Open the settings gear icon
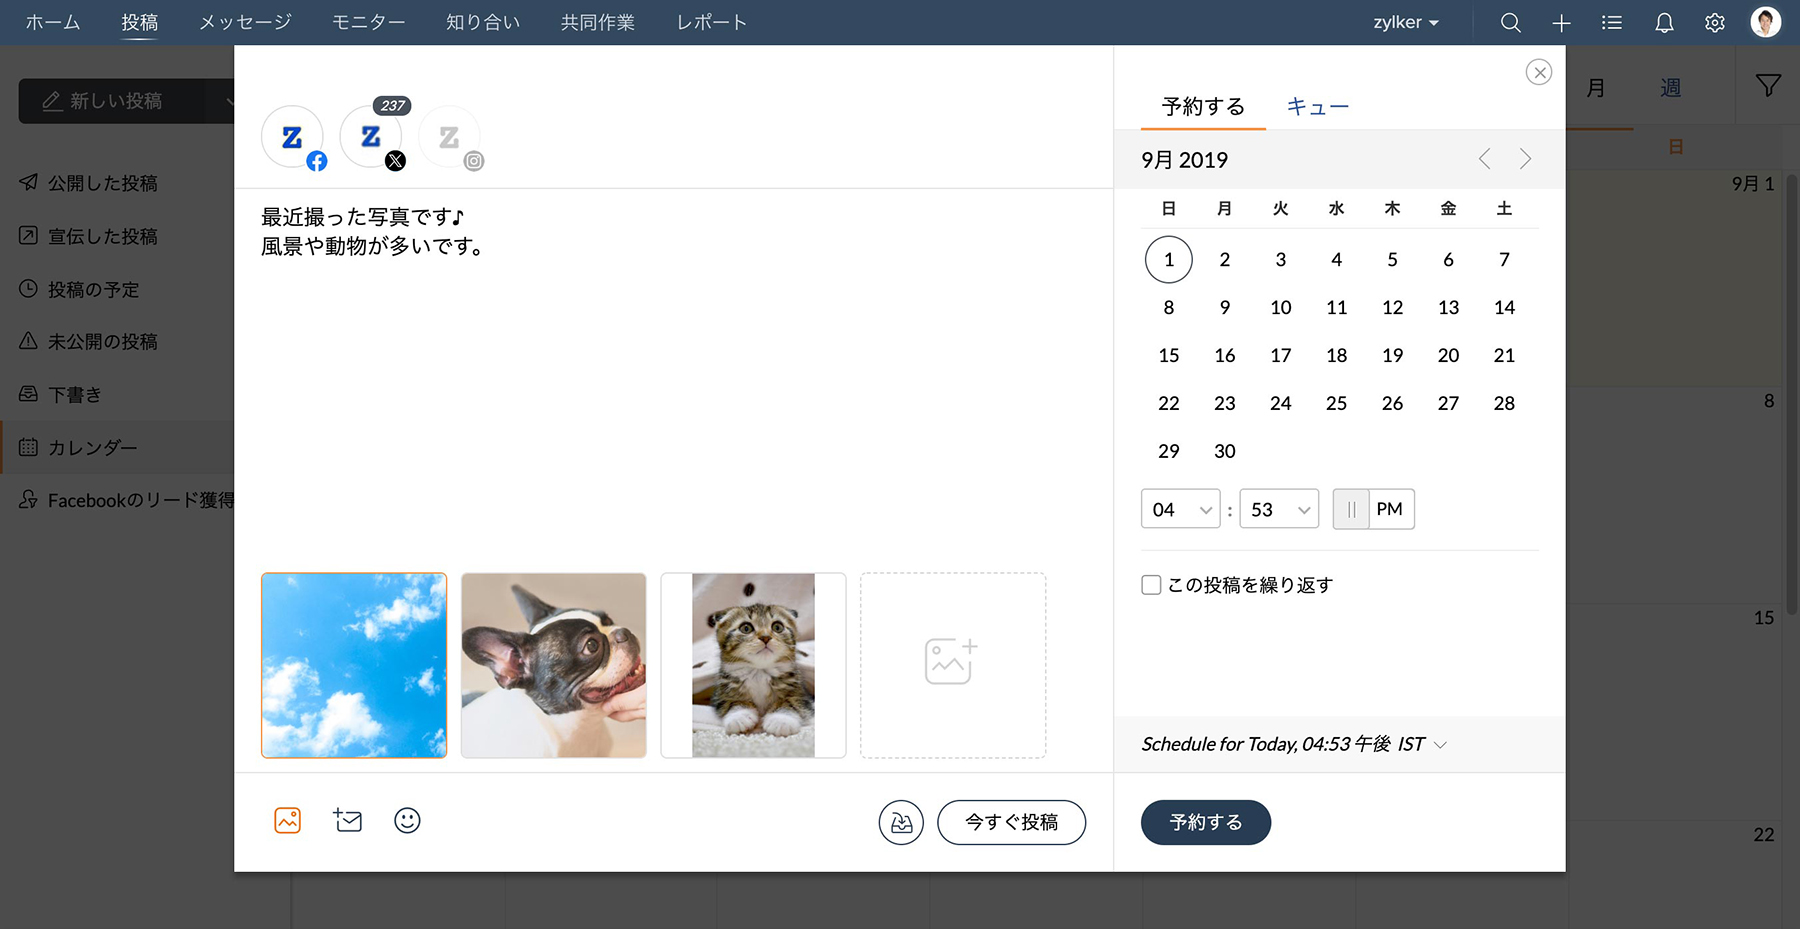The height and width of the screenshot is (929, 1800). (1713, 22)
